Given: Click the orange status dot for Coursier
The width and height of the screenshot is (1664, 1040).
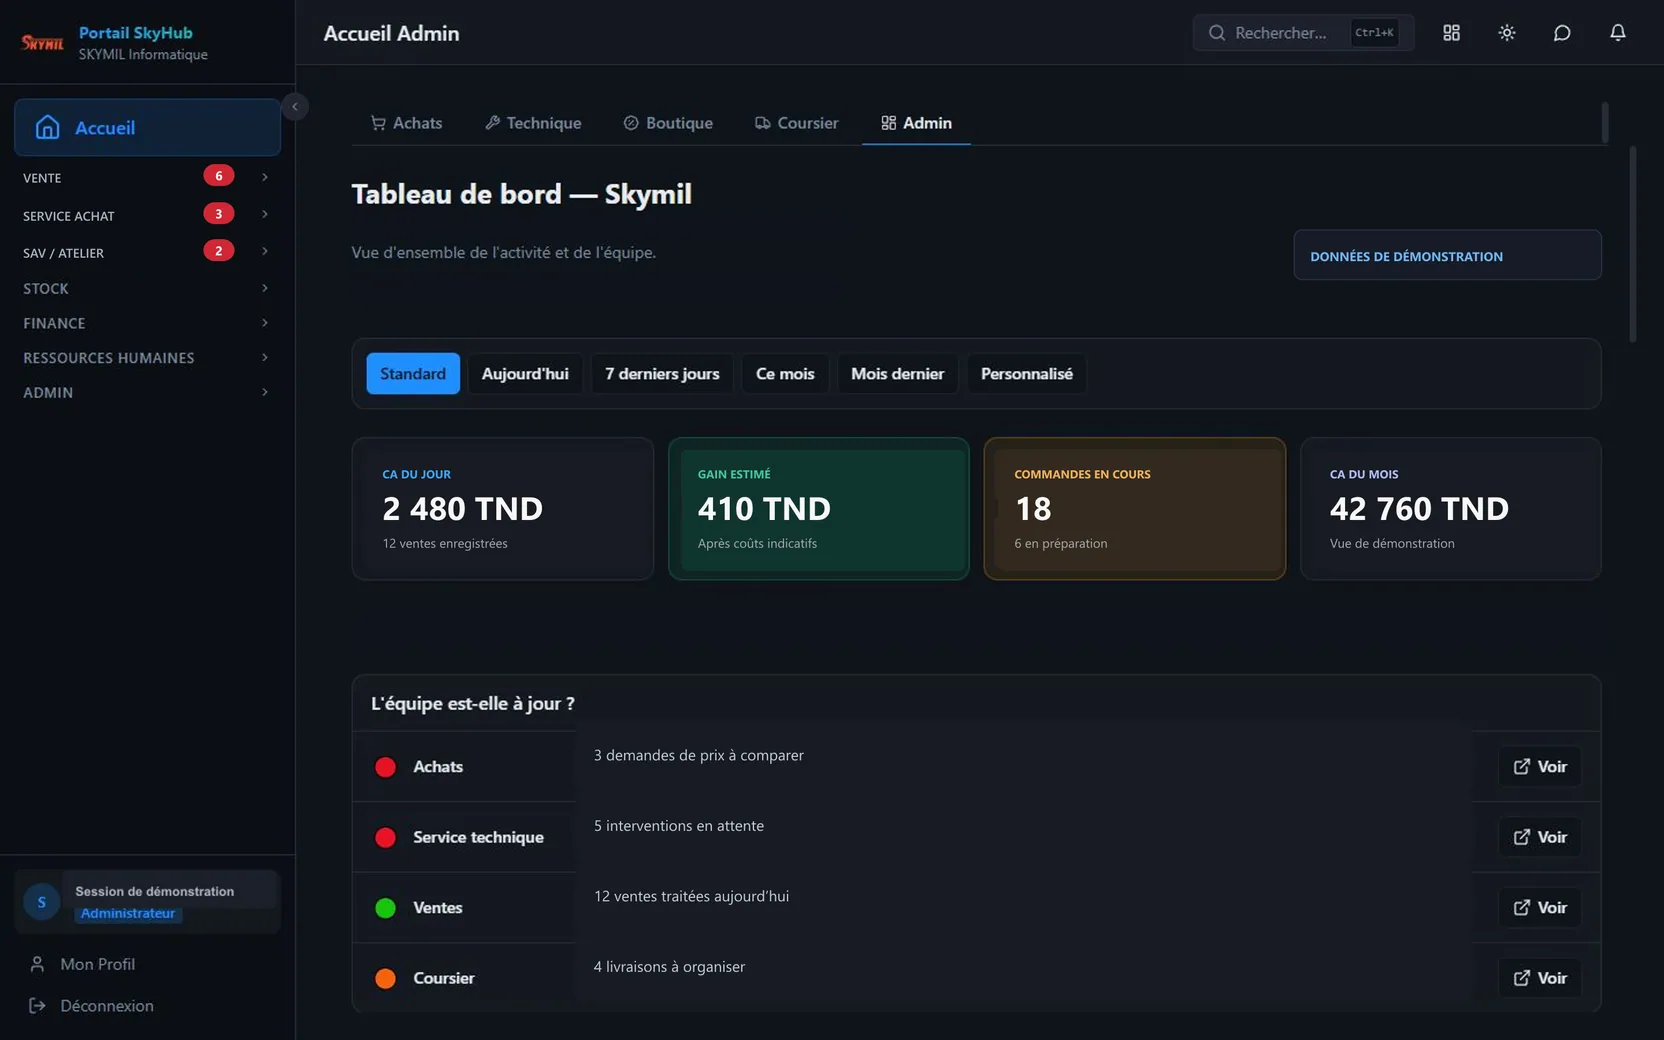Looking at the screenshot, I should pos(385,979).
